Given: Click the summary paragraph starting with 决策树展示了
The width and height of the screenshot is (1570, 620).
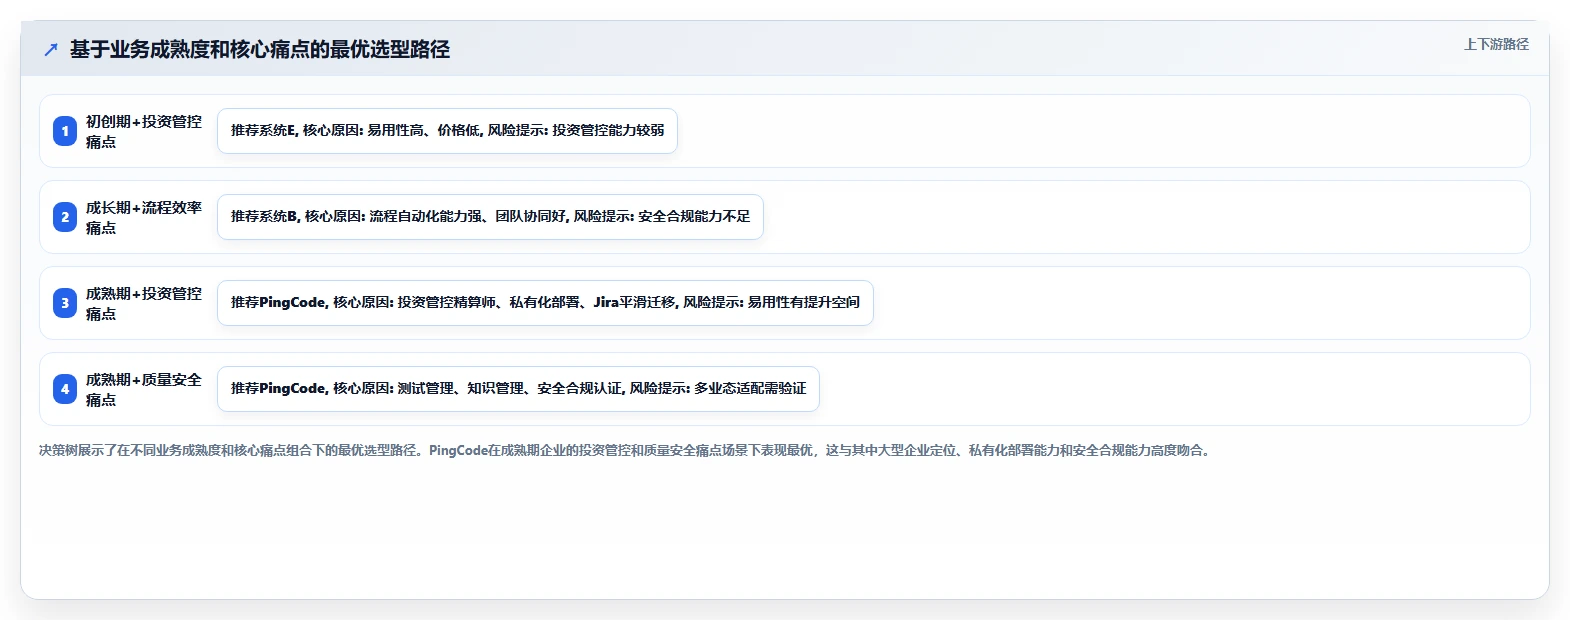Looking at the screenshot, I should coord(626,450).
